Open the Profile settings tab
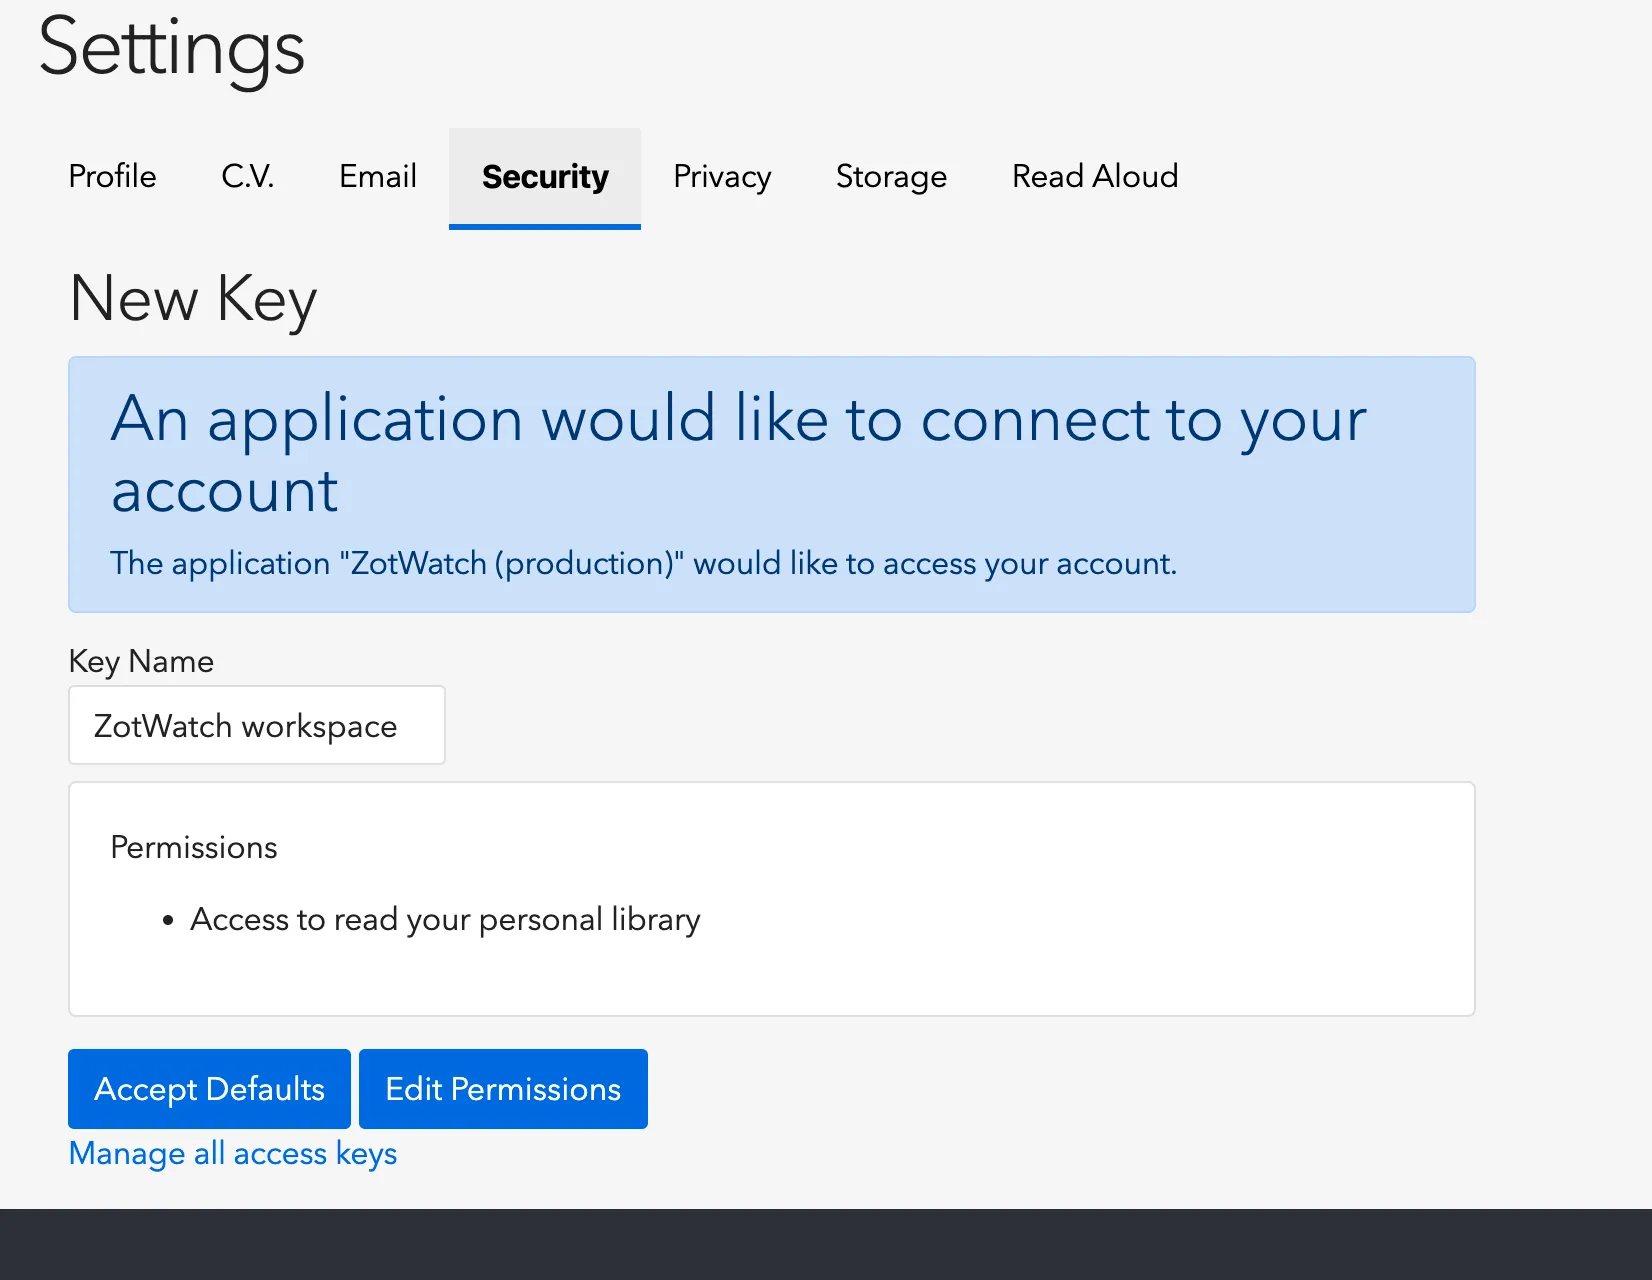The width and height of the screenshot is (1652, 1280). 112,177
